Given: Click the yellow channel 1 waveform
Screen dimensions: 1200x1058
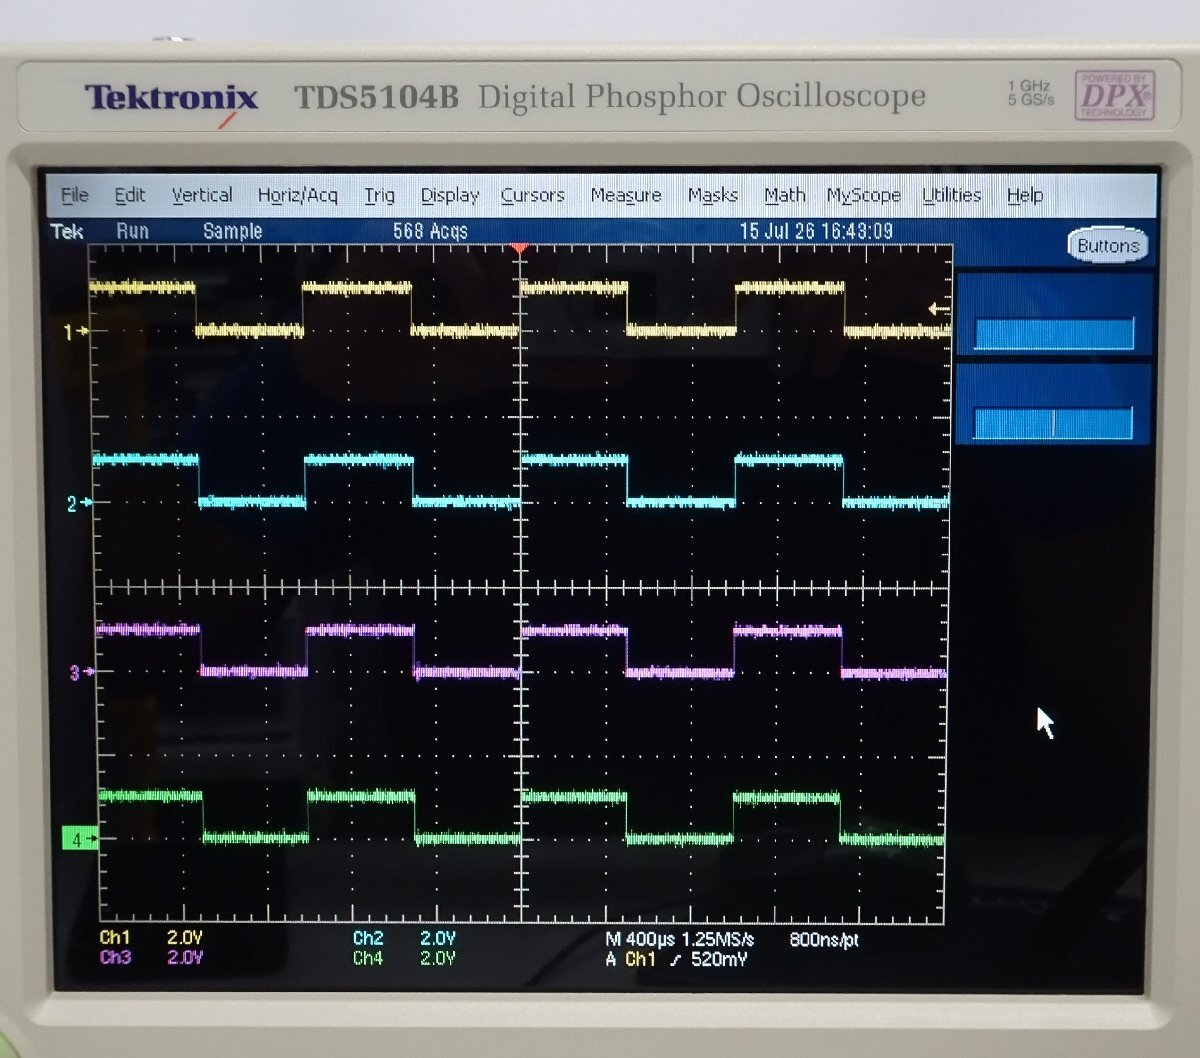Looking at the screenshot, I should point(519,309).
